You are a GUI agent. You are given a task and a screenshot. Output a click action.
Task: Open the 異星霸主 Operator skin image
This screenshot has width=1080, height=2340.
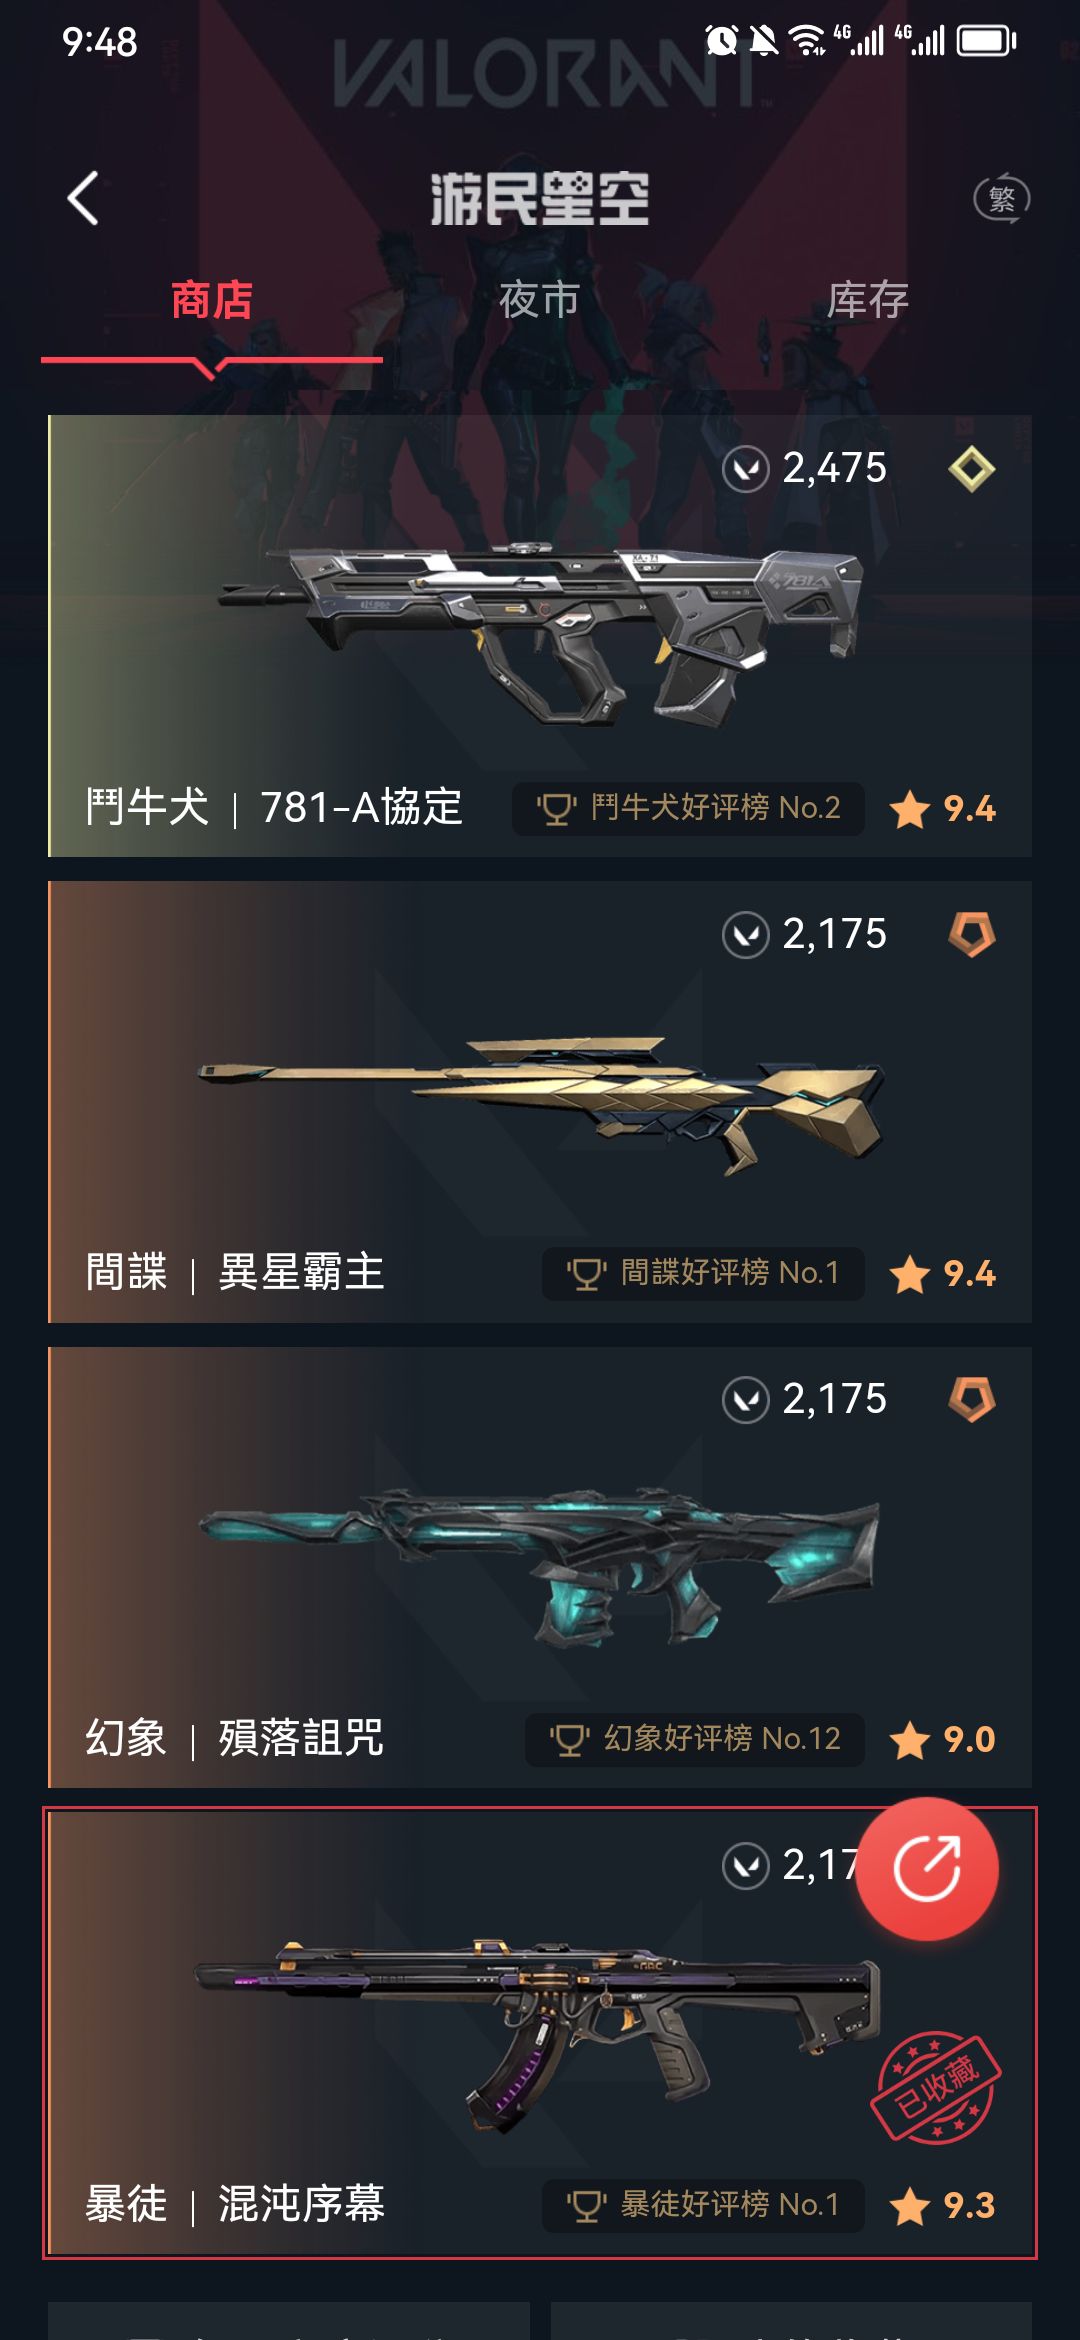[x=542, y=1103]
